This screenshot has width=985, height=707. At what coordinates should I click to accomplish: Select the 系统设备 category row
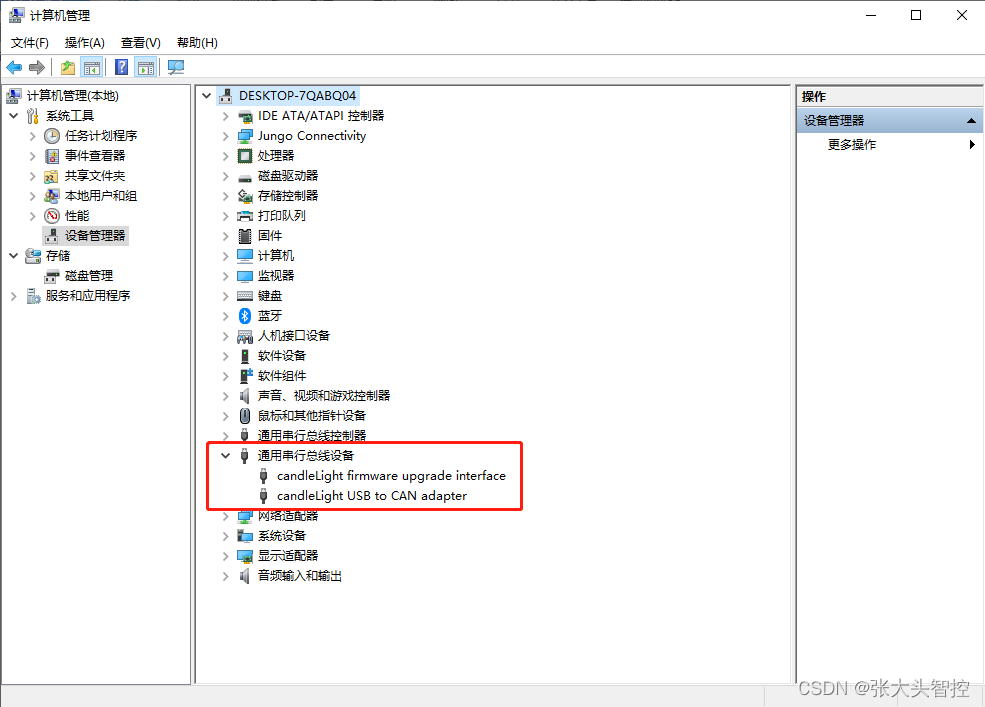point(281,535)
